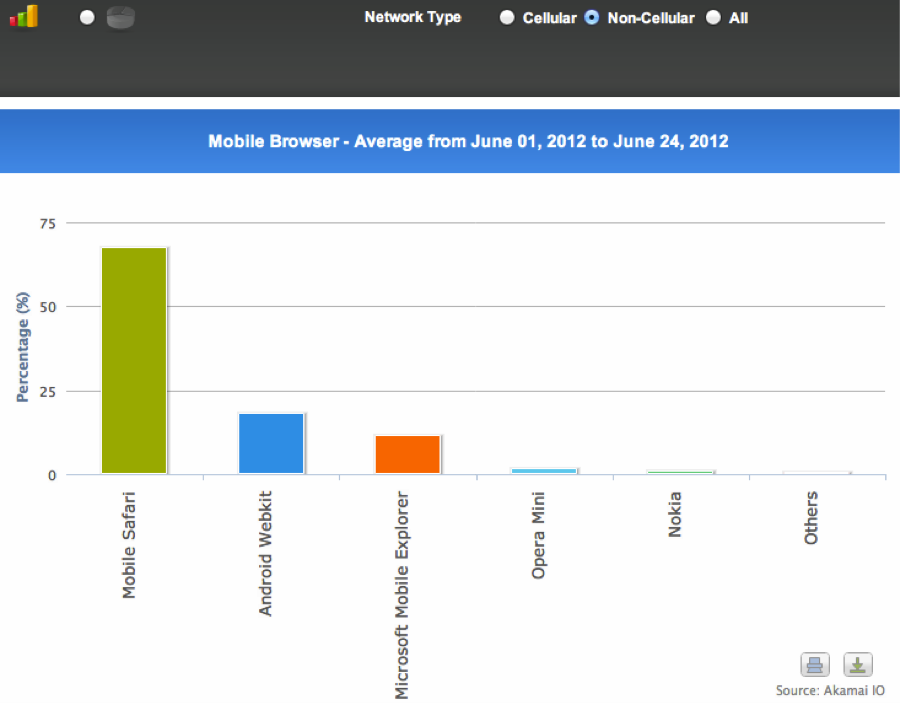The width and height of the screenshot is (900, 703).
Task: Select the pie chart view icon
Action: click(121, 18)
